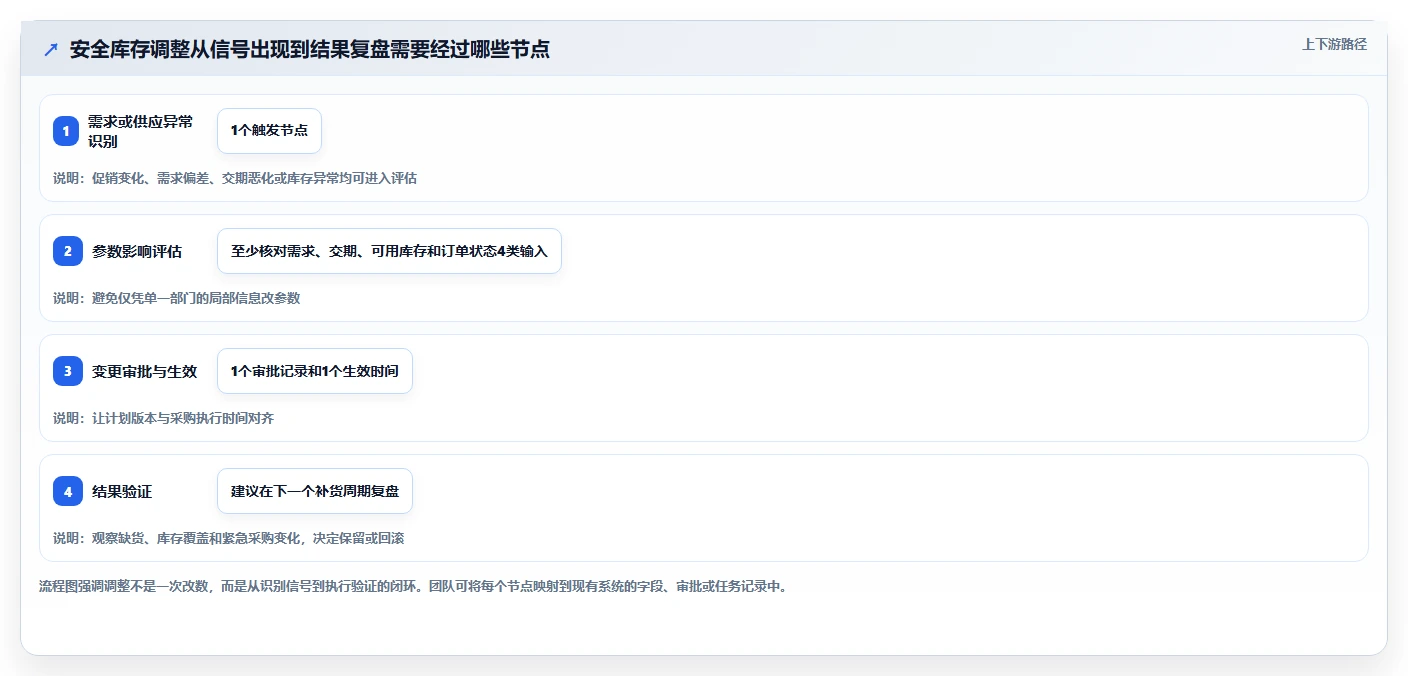Click the step 4 number badge
Viewport: 1408px width, 676px height.
67,491
